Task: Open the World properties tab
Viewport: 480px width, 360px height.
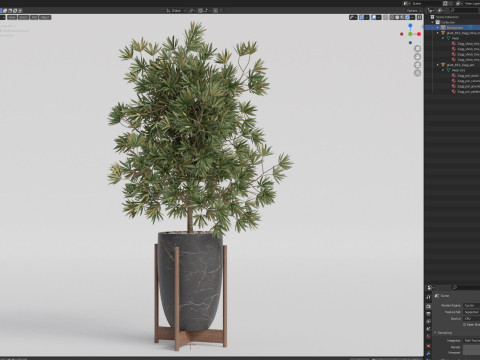Action: 428,336
